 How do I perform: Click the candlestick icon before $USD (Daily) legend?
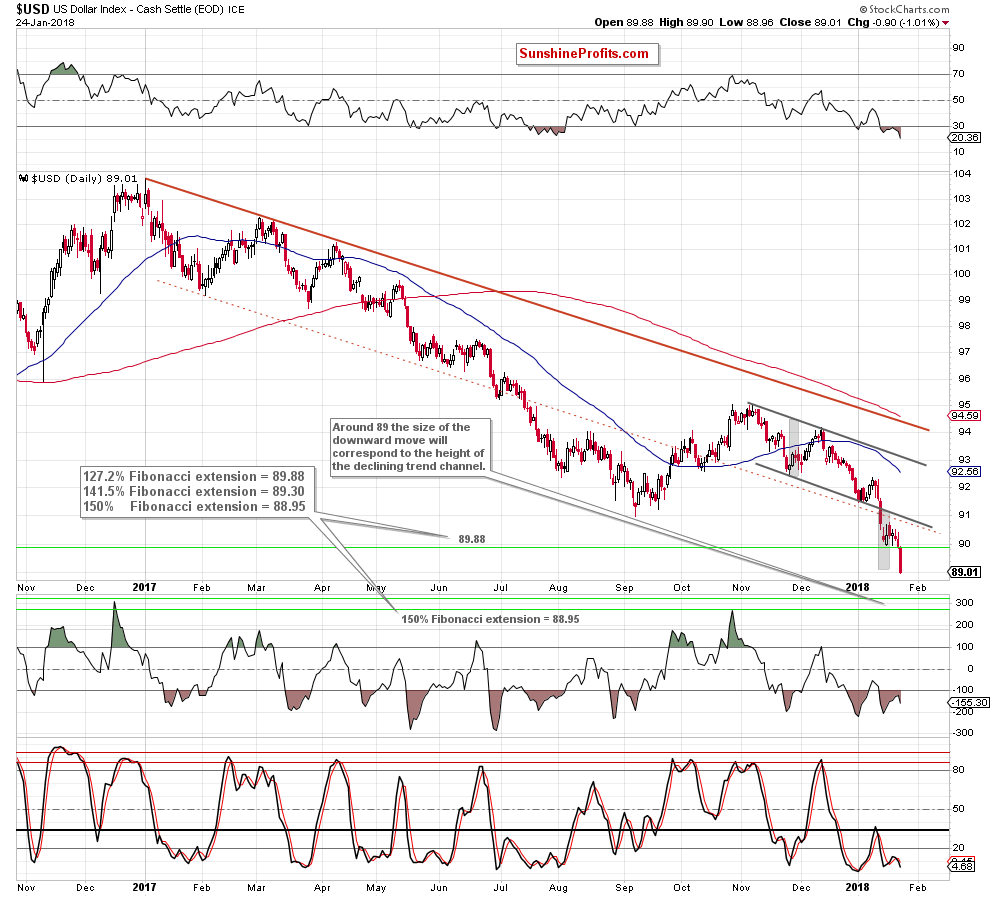pos(24,179)
